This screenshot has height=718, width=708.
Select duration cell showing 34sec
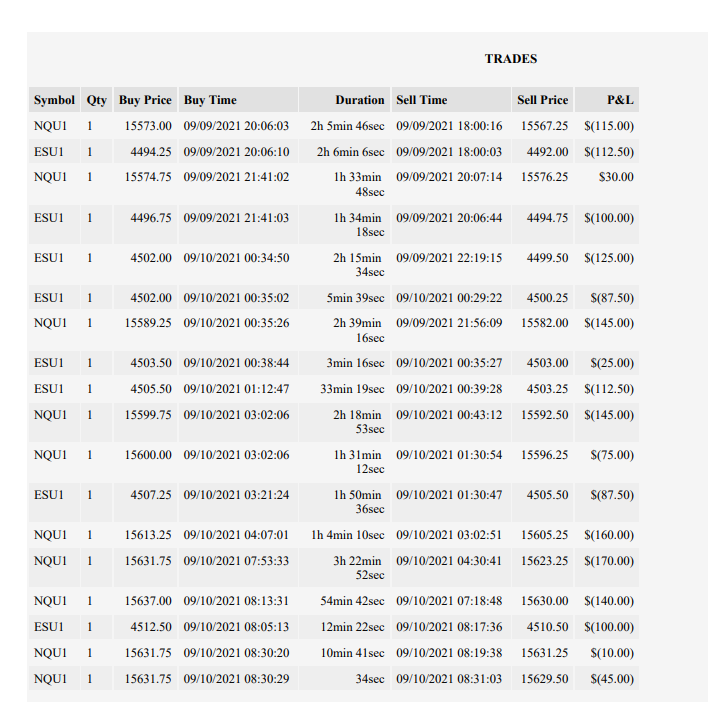tap(344, 679)
